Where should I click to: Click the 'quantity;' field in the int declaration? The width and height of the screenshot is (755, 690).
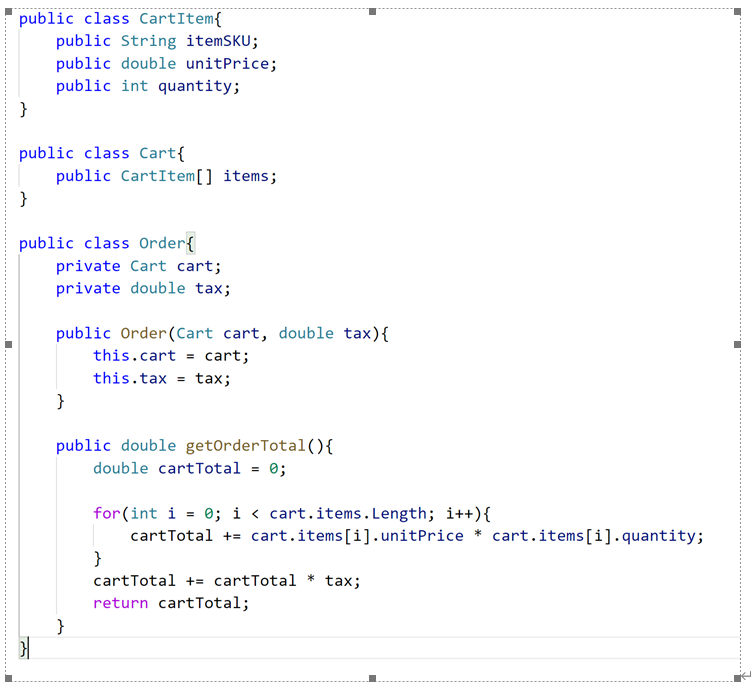[x=198, y=87]
